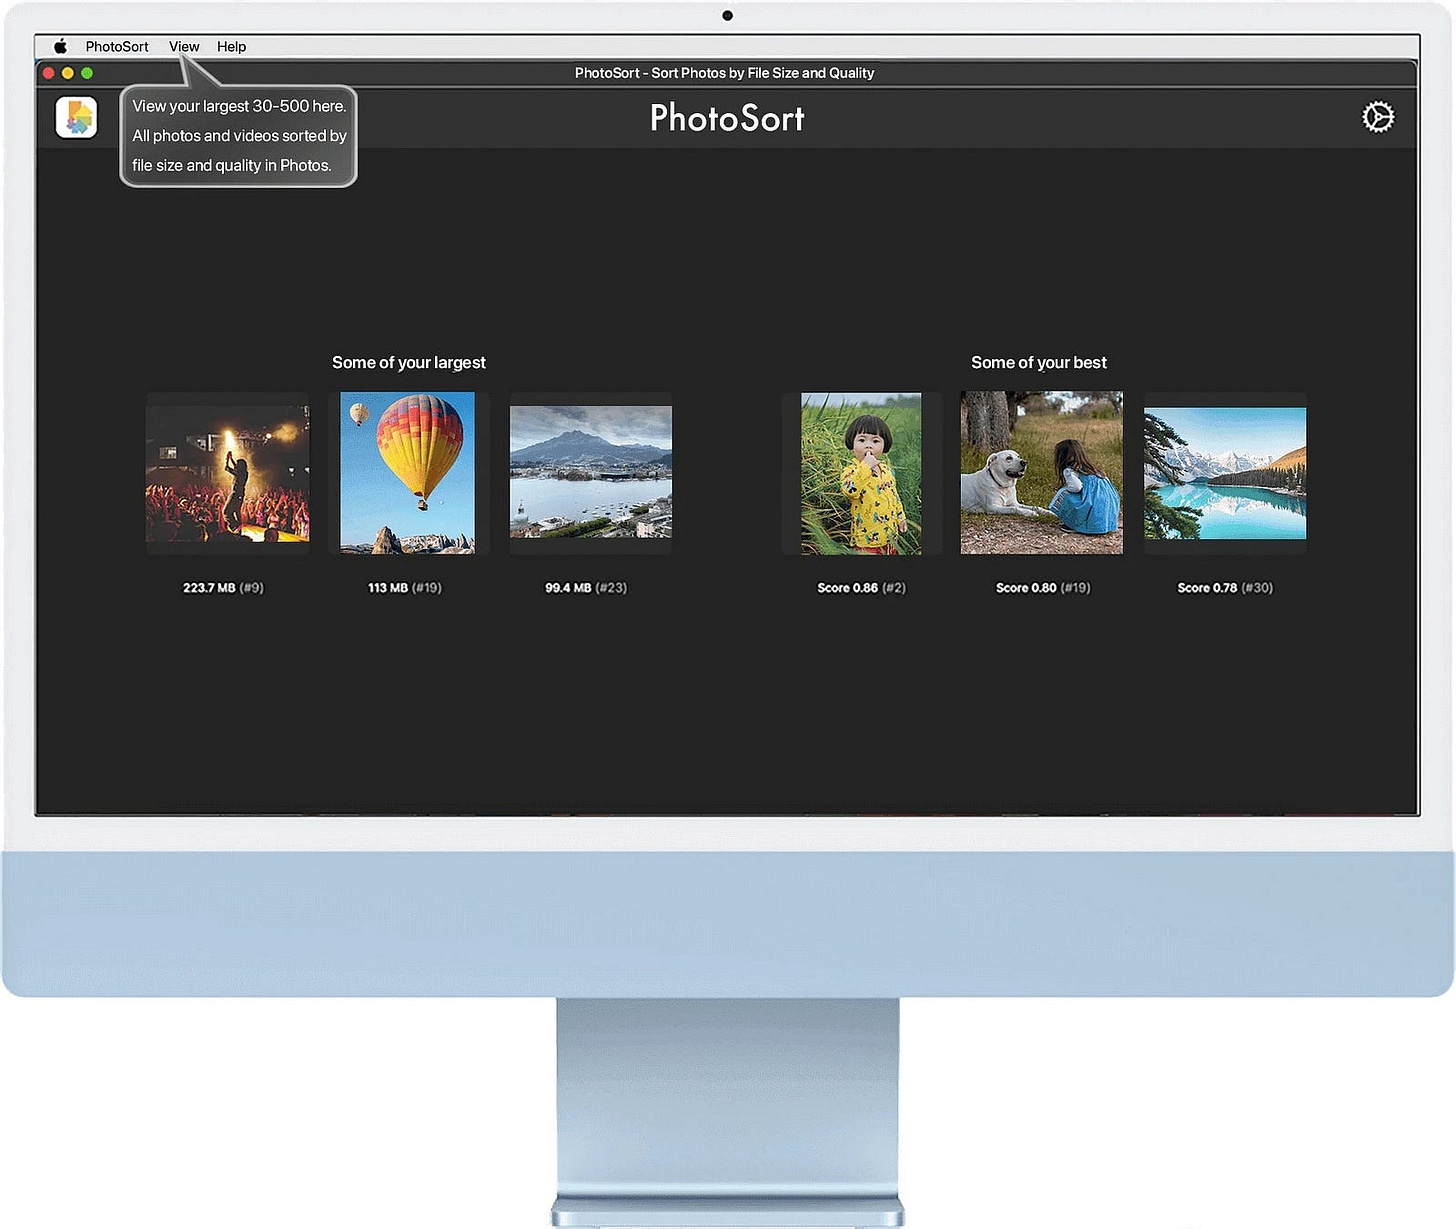
Task: Open the Apple menu
Action: pyautogui.click(x=60, y=46)
